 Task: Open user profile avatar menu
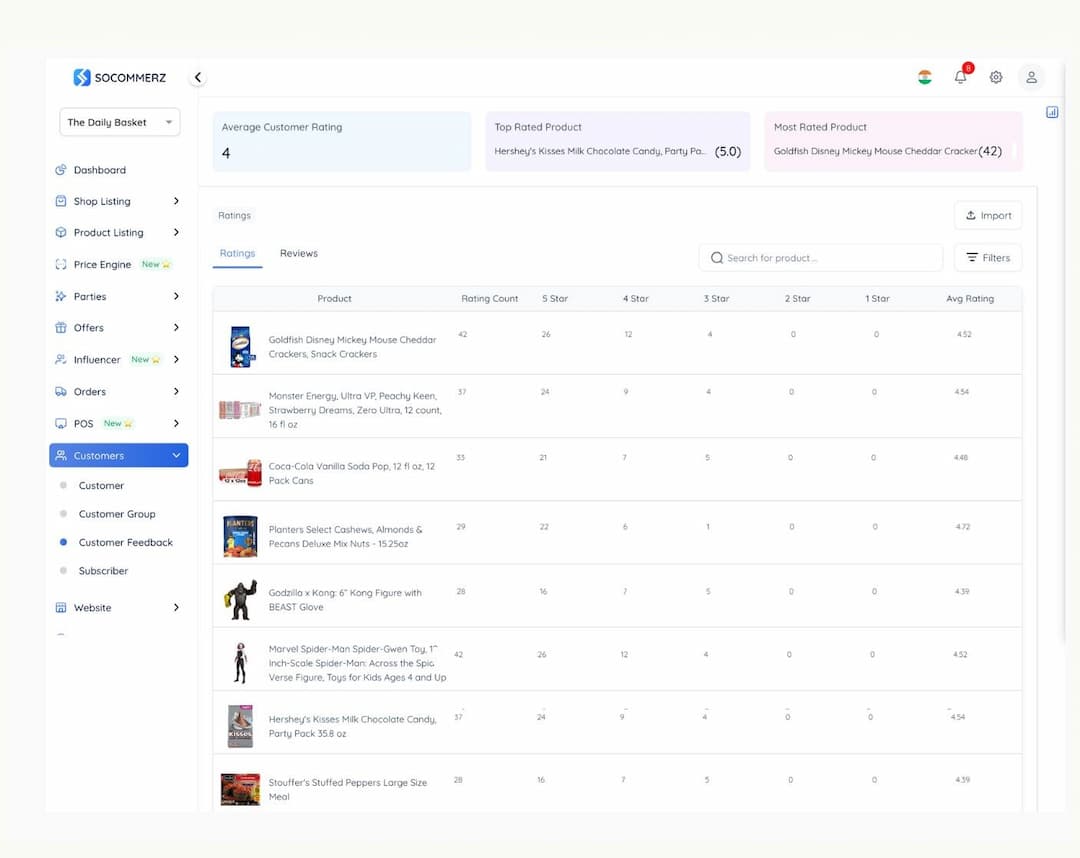[1031, 77]
